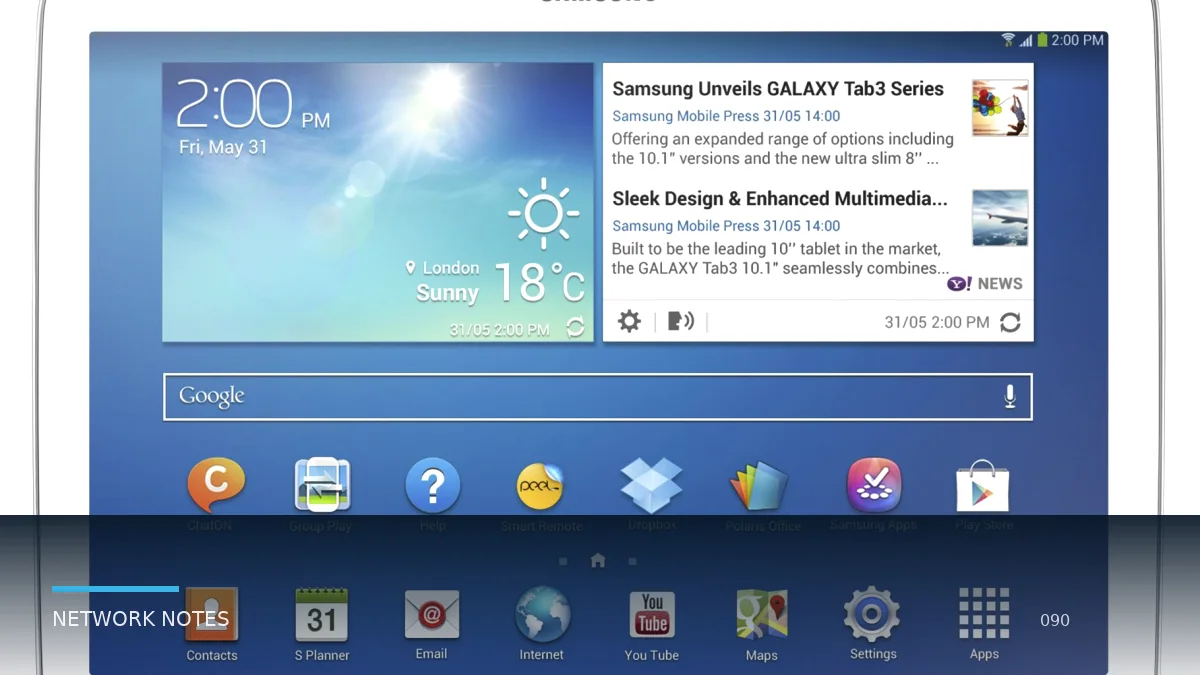1200x675 pixels.
Task: Click the Google search bar
Action: 598,397
